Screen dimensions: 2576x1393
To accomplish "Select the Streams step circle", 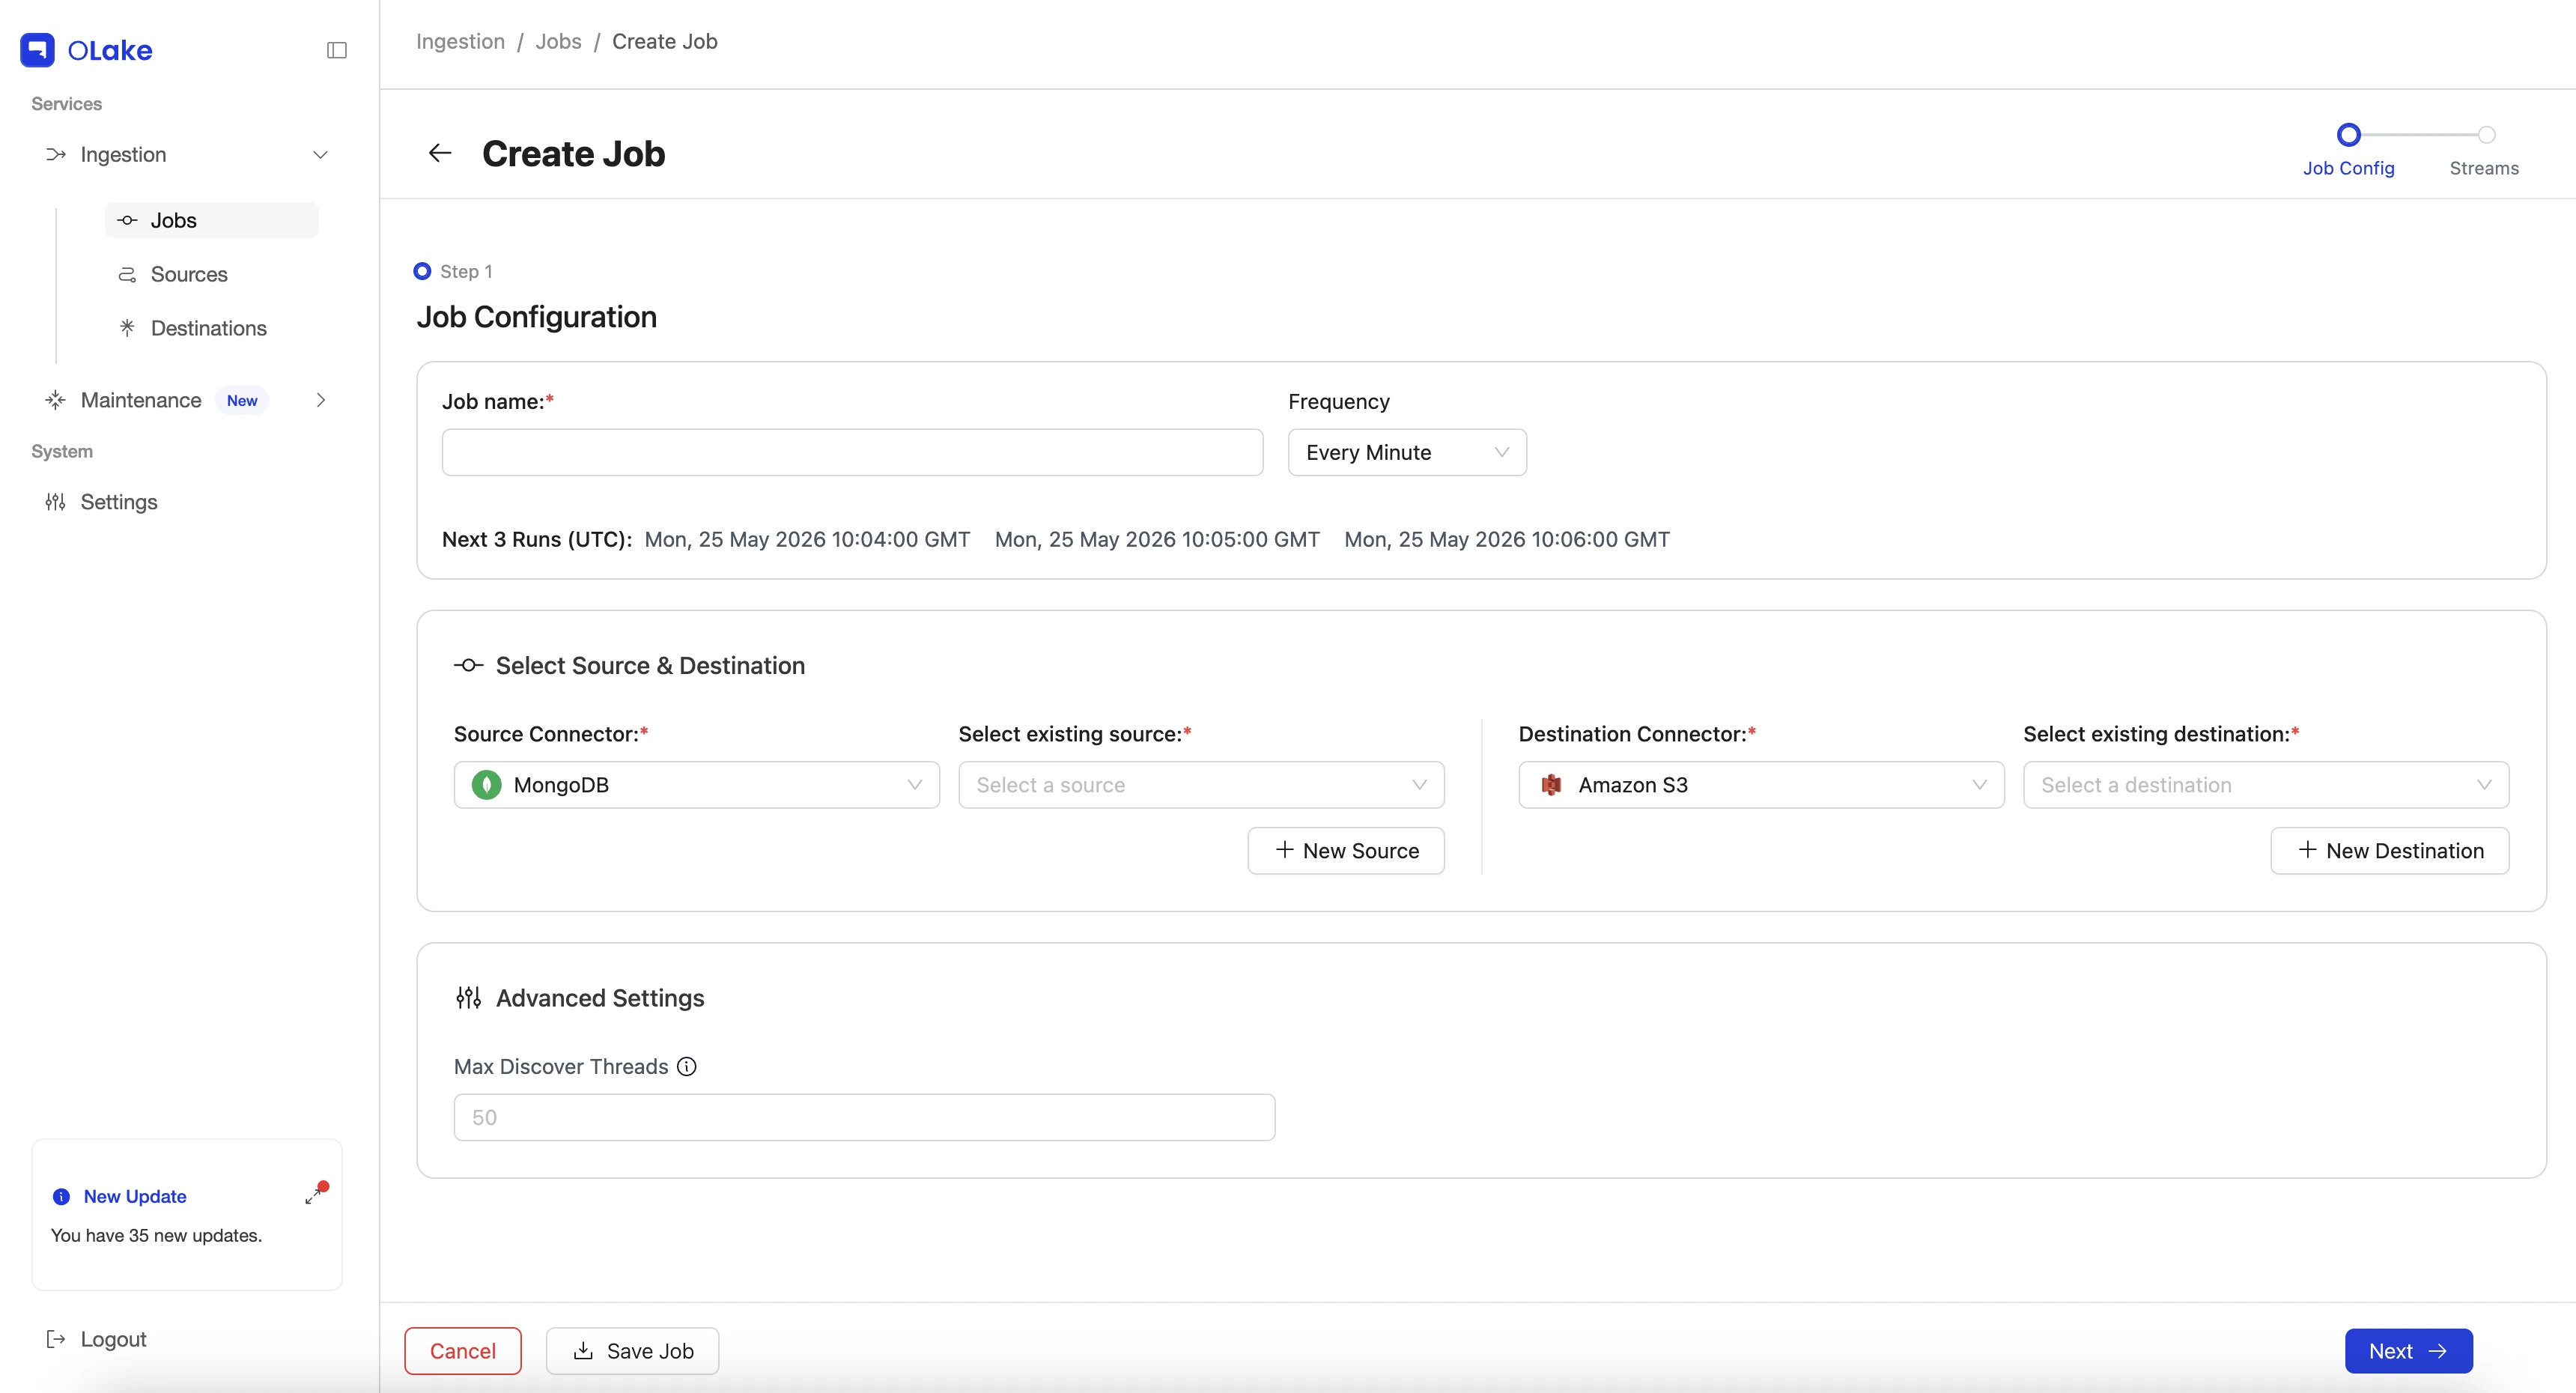I will point(2486,135).
